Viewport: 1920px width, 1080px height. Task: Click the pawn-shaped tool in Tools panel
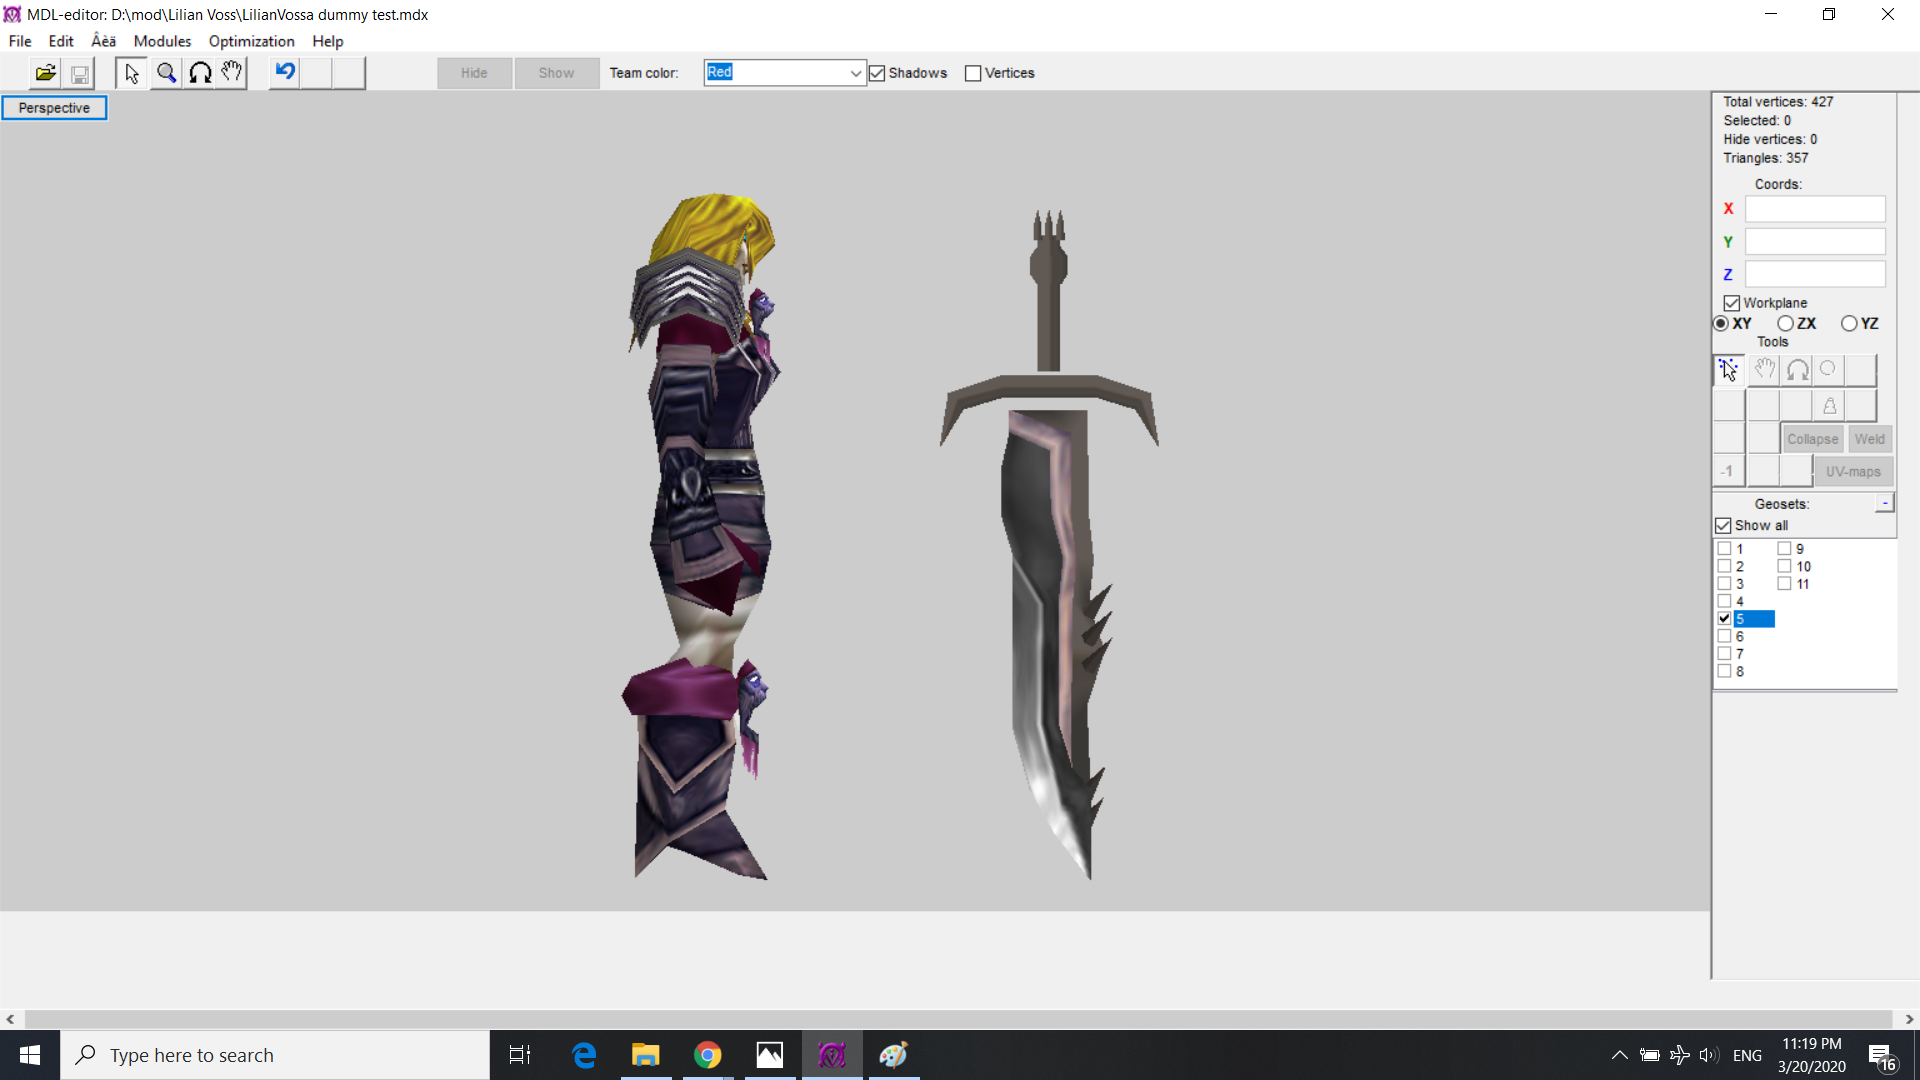tap(1829, 406)
